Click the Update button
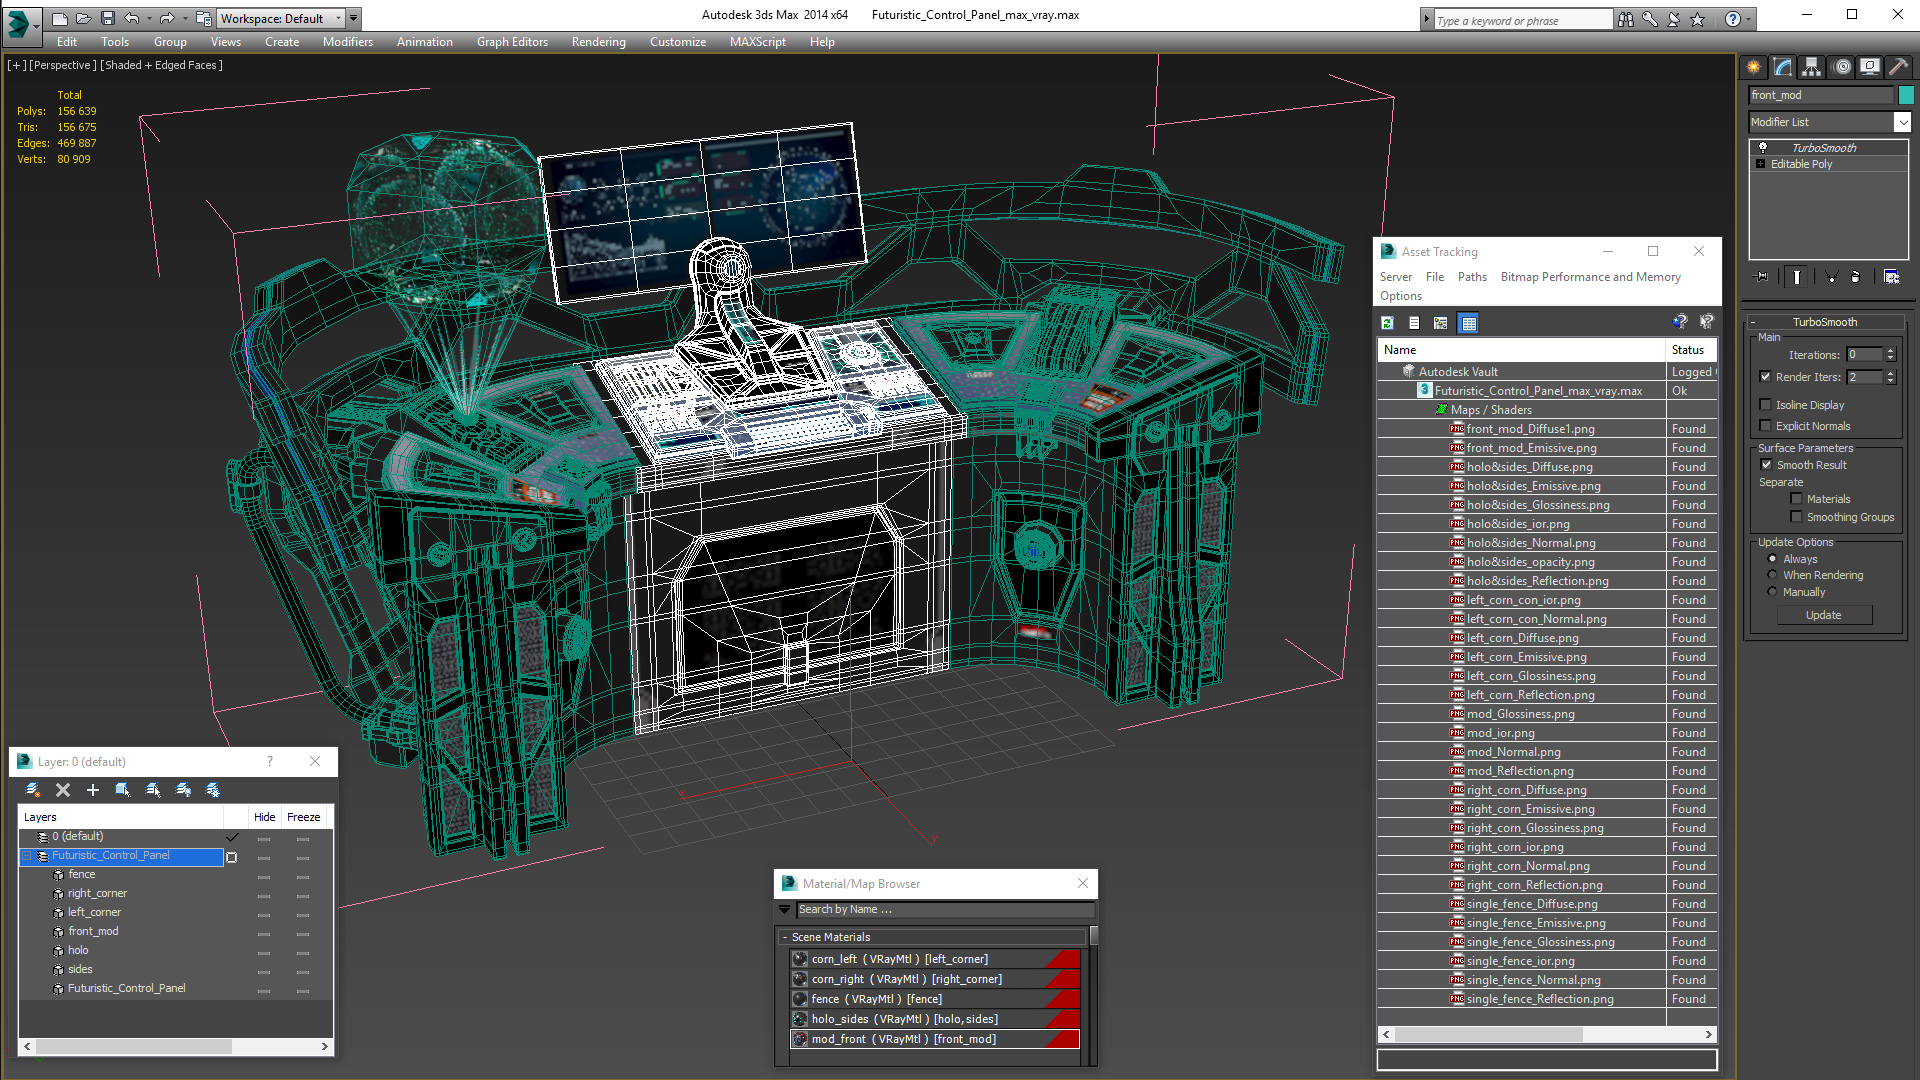 [1824, 615]
